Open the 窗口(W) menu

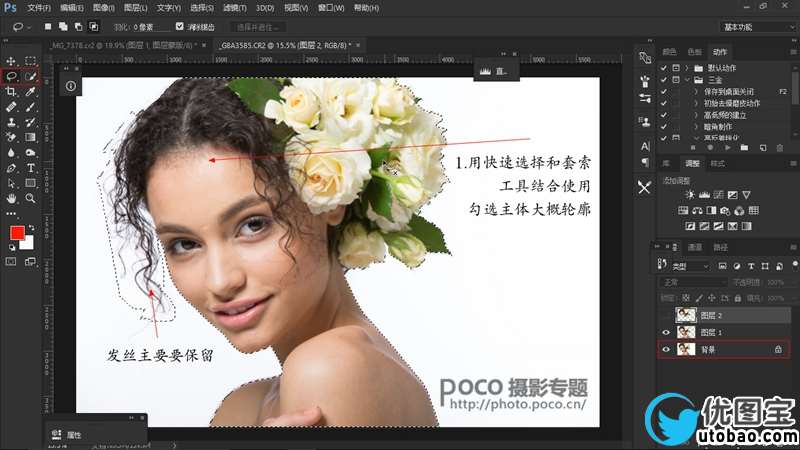coord(331,8)
